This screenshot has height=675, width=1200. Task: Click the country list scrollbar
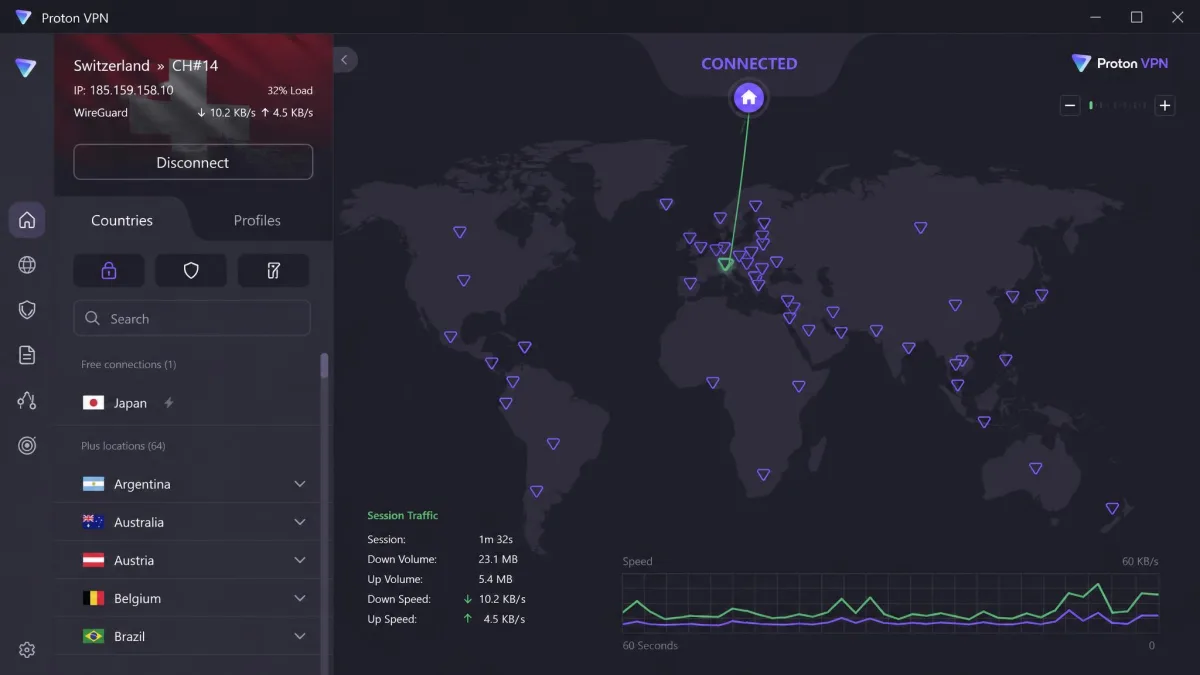[324, 366]
